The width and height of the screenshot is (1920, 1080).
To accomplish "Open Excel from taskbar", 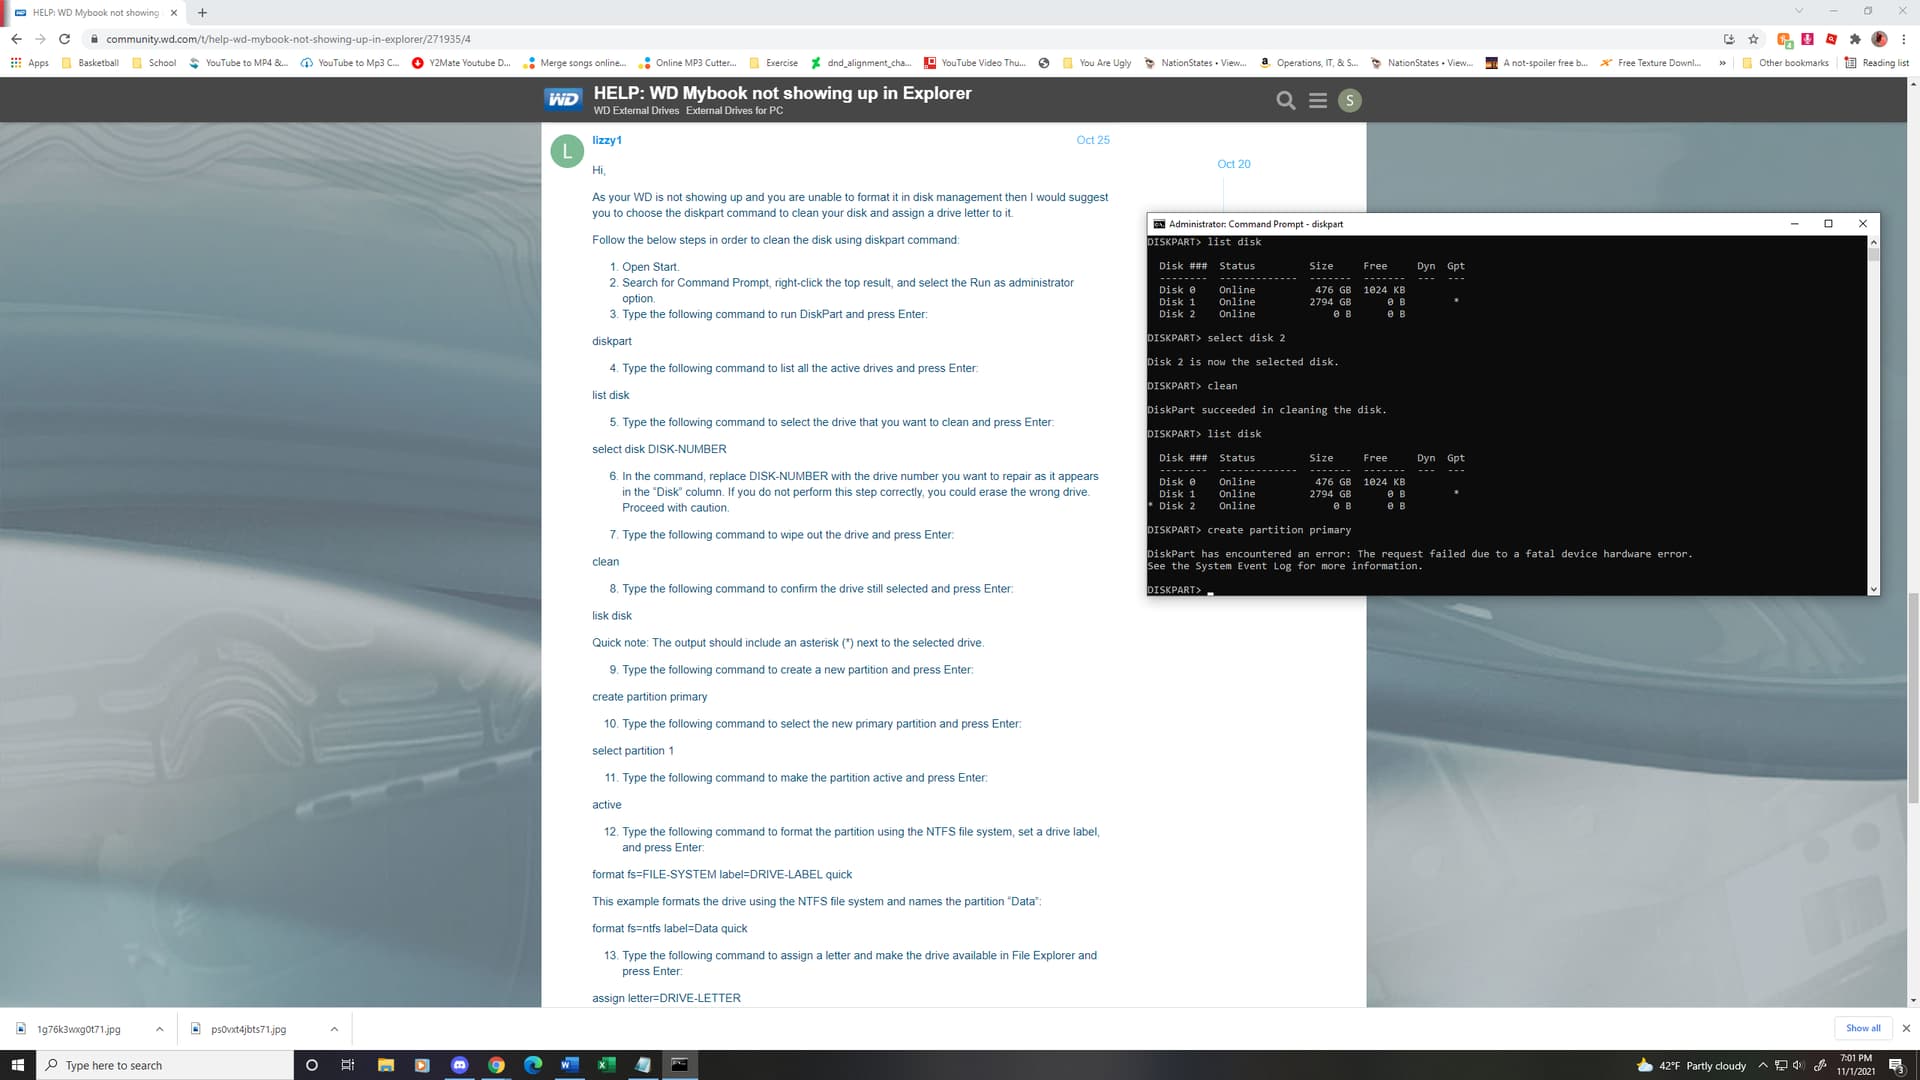I will pyautogui.click(x=606, y=1065).
